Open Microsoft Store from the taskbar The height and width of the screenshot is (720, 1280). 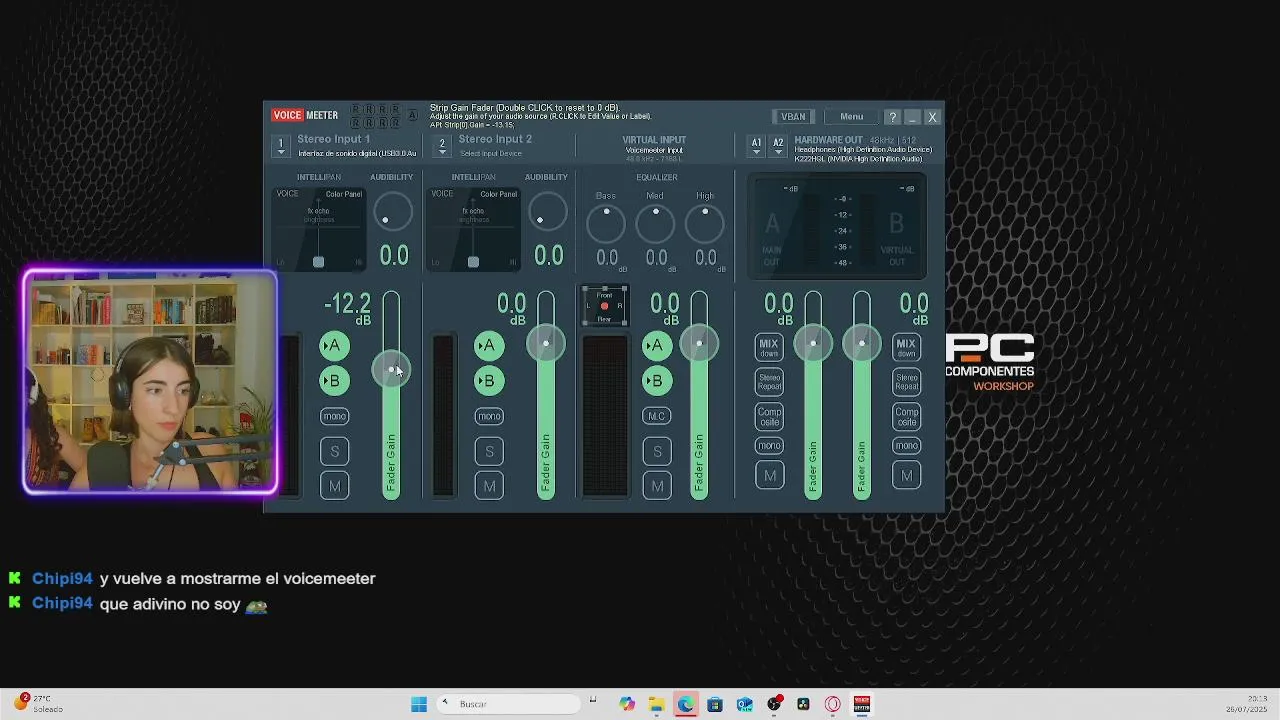click(x=715, y=704)
